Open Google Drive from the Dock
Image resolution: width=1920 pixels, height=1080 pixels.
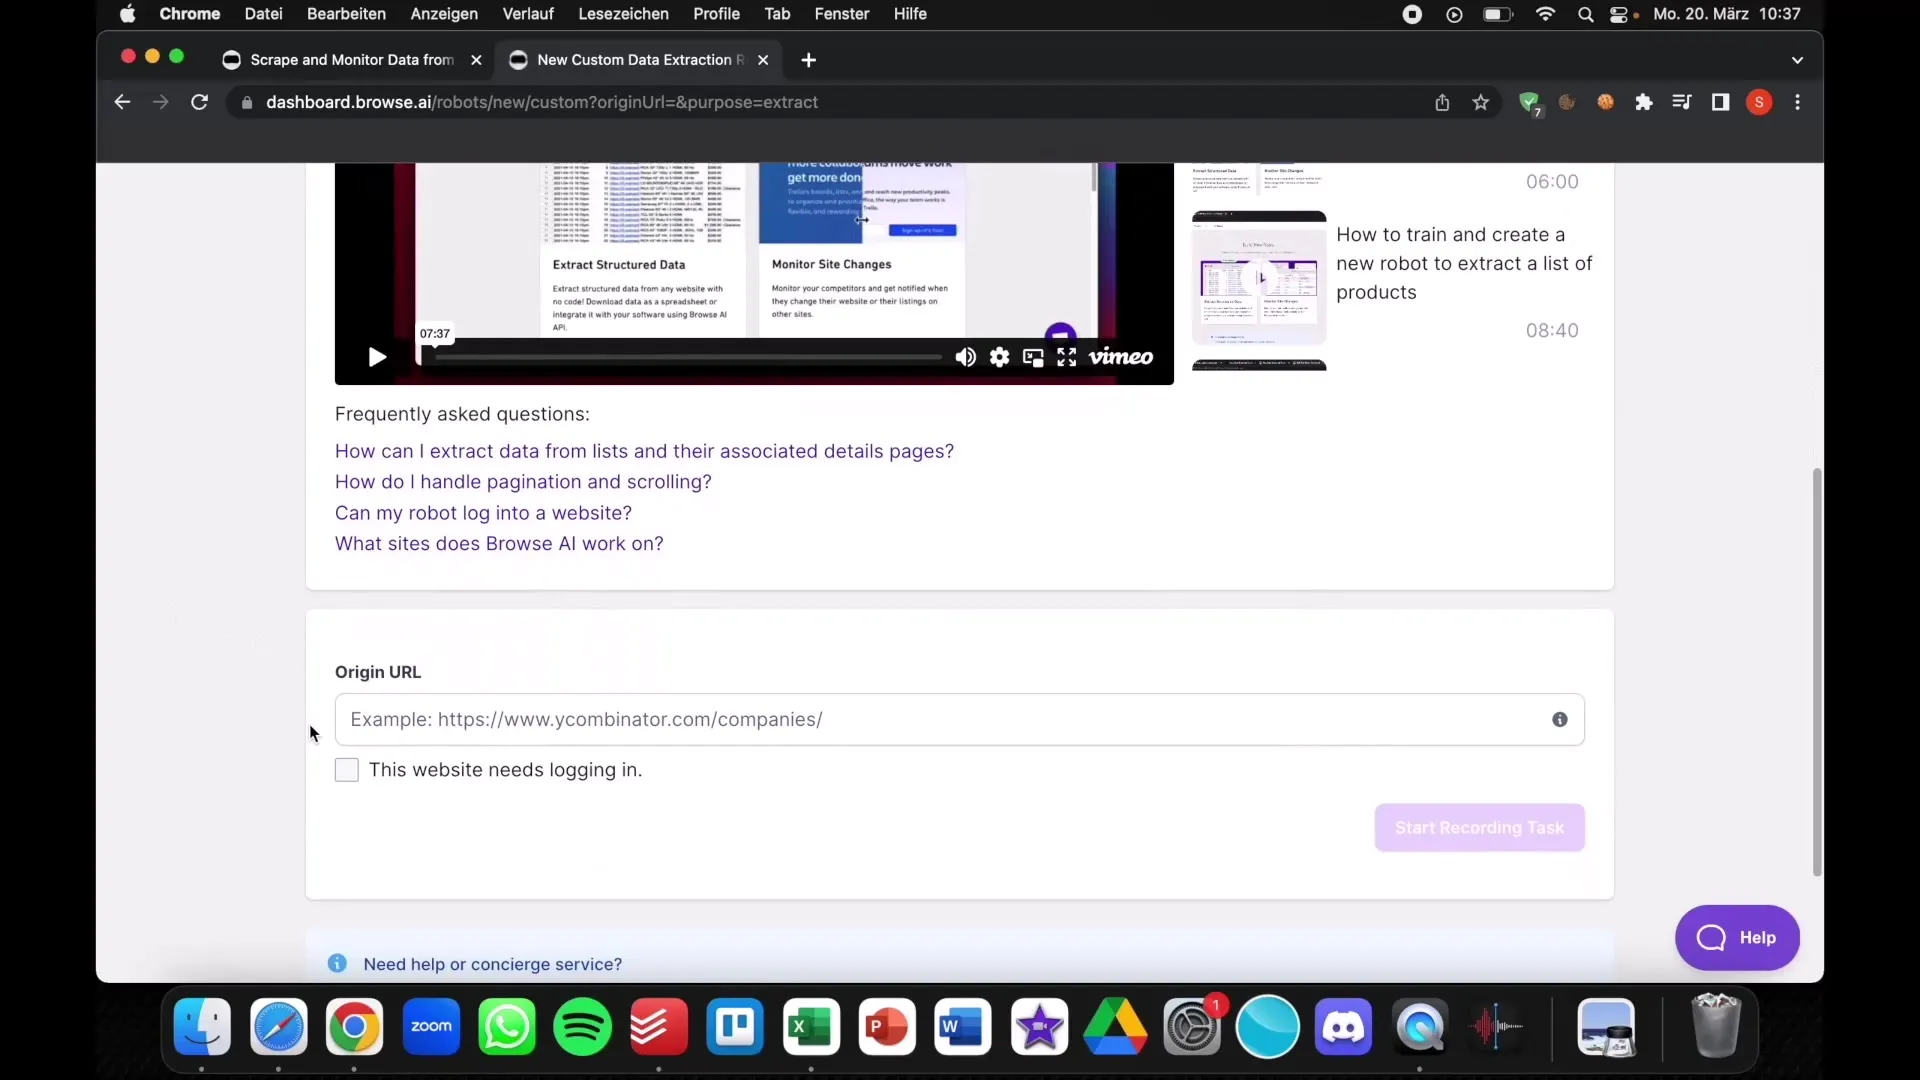click(1115, 1027)
